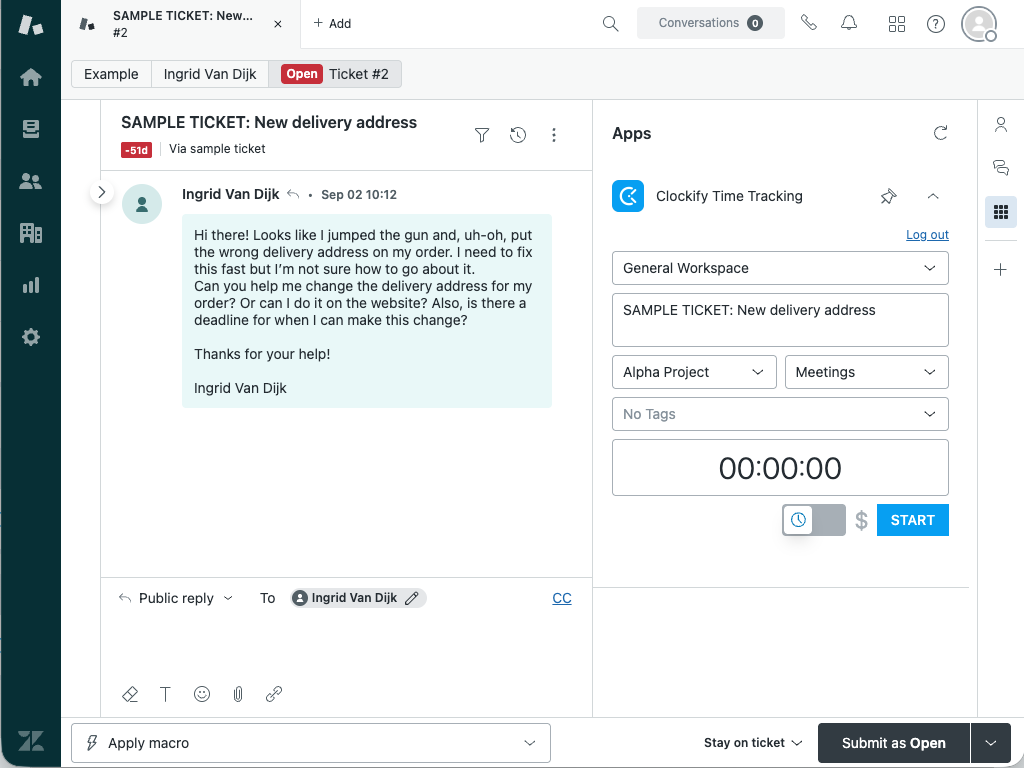Open ticket conversation filter icon
The height and width of the screenshot is (768, 1024).
tap(482, 134)
